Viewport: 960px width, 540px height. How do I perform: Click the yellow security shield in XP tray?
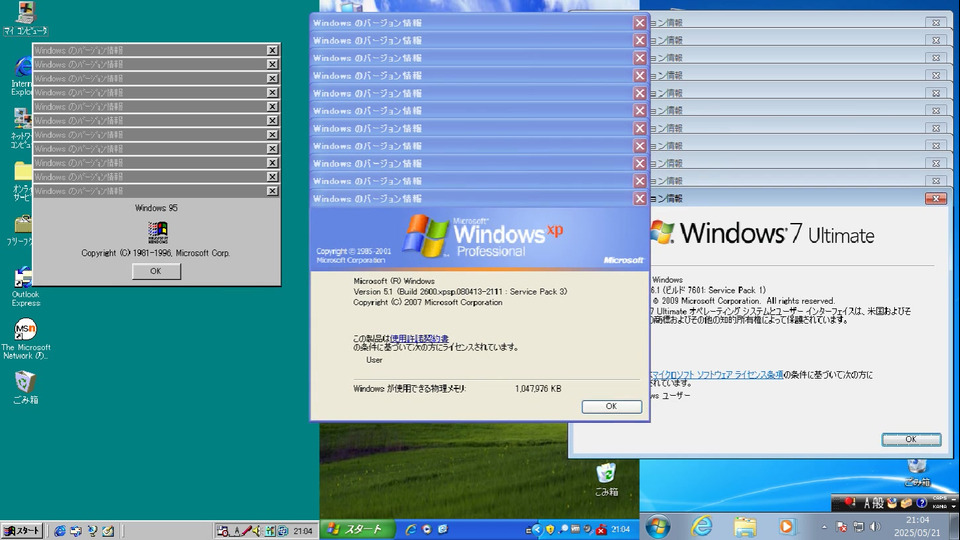[x=550, y=529]
